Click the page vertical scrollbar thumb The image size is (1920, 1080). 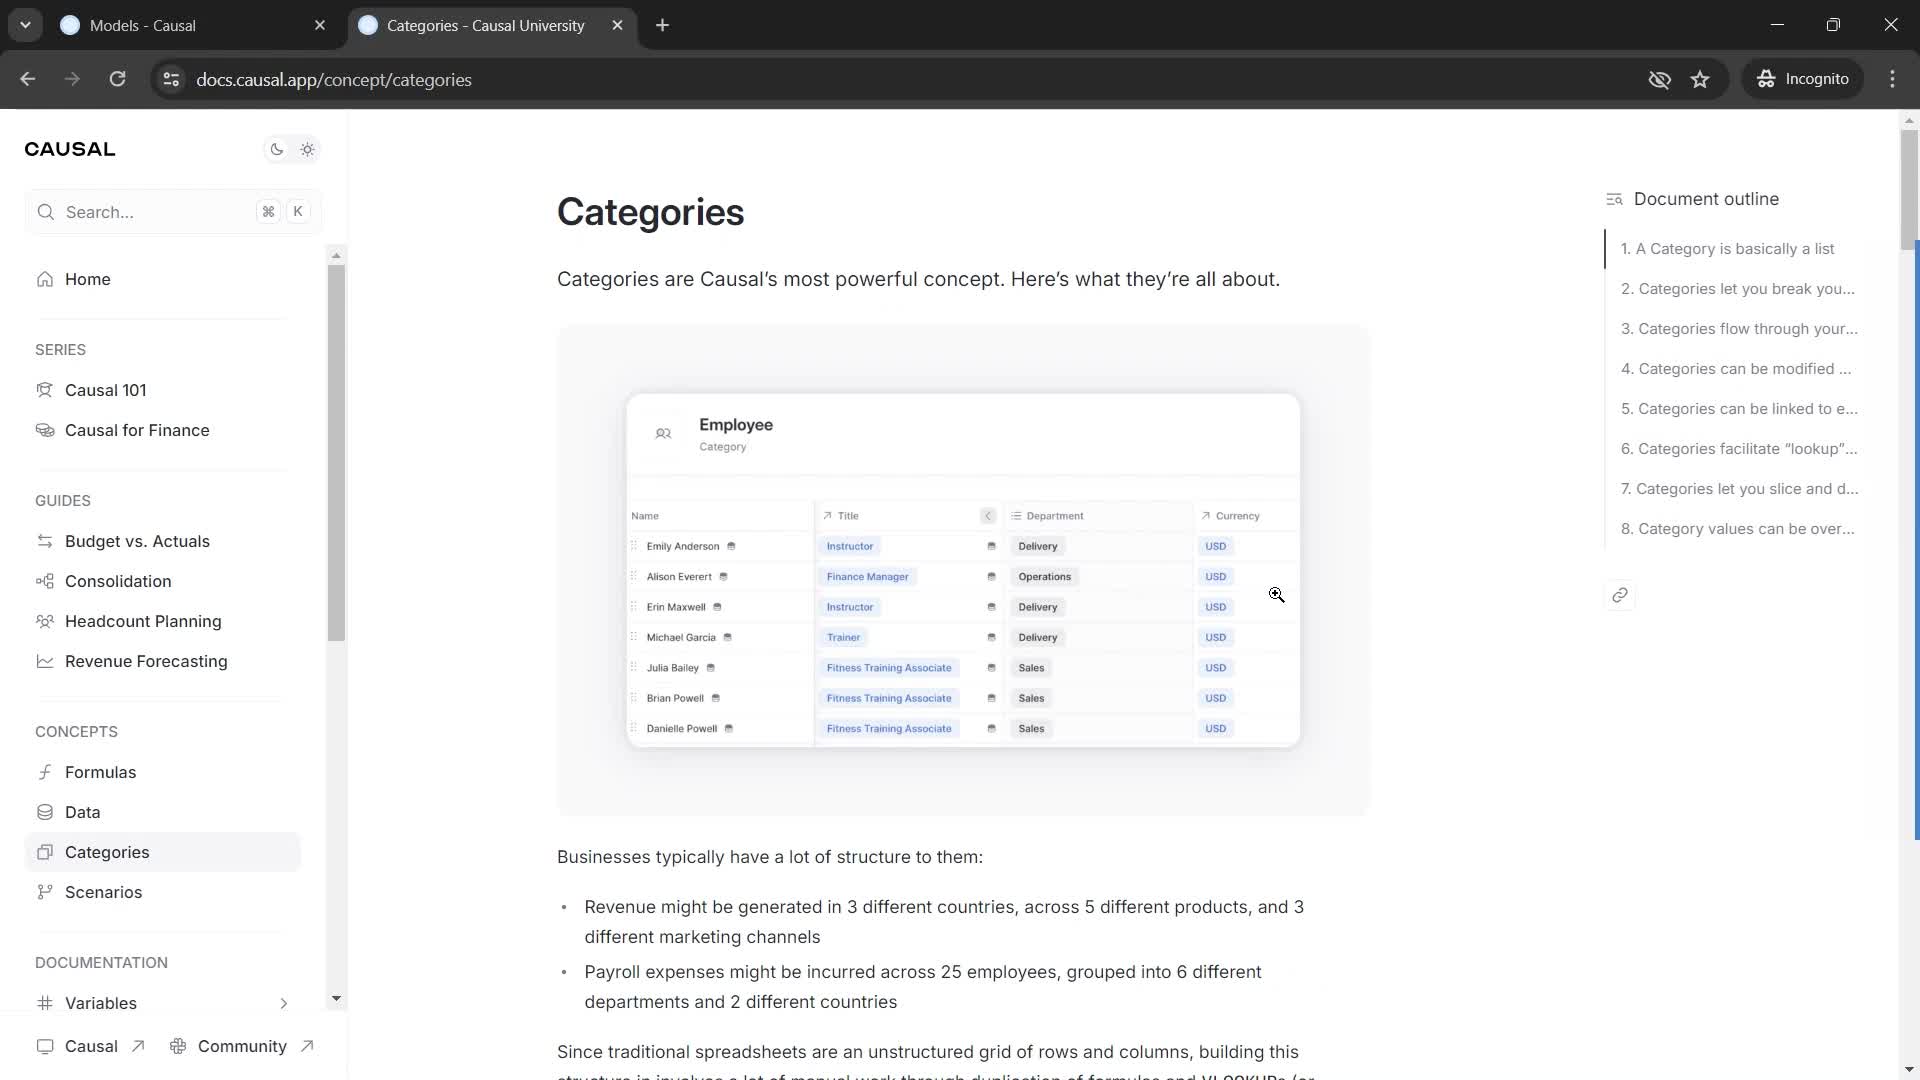click(1909, 190)
